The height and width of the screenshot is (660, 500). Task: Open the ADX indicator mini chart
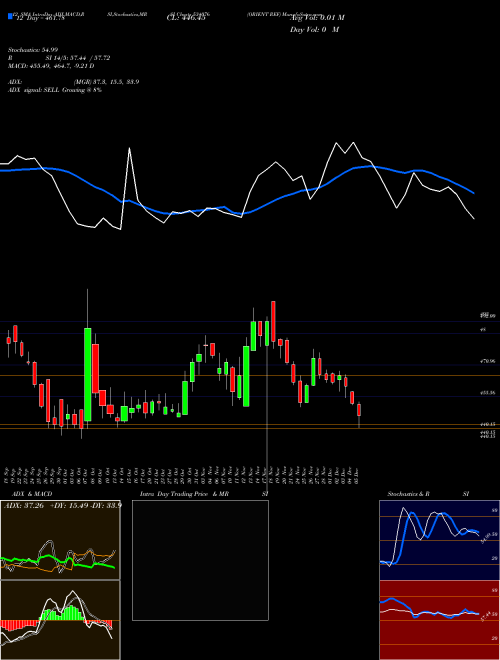click(x=60, y=540)
